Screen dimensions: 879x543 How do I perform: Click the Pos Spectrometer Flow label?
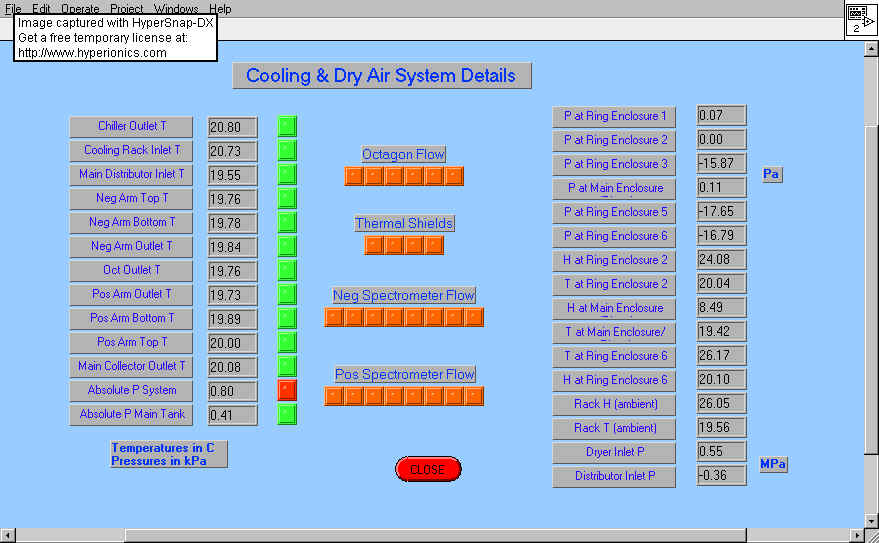point(405,374)
